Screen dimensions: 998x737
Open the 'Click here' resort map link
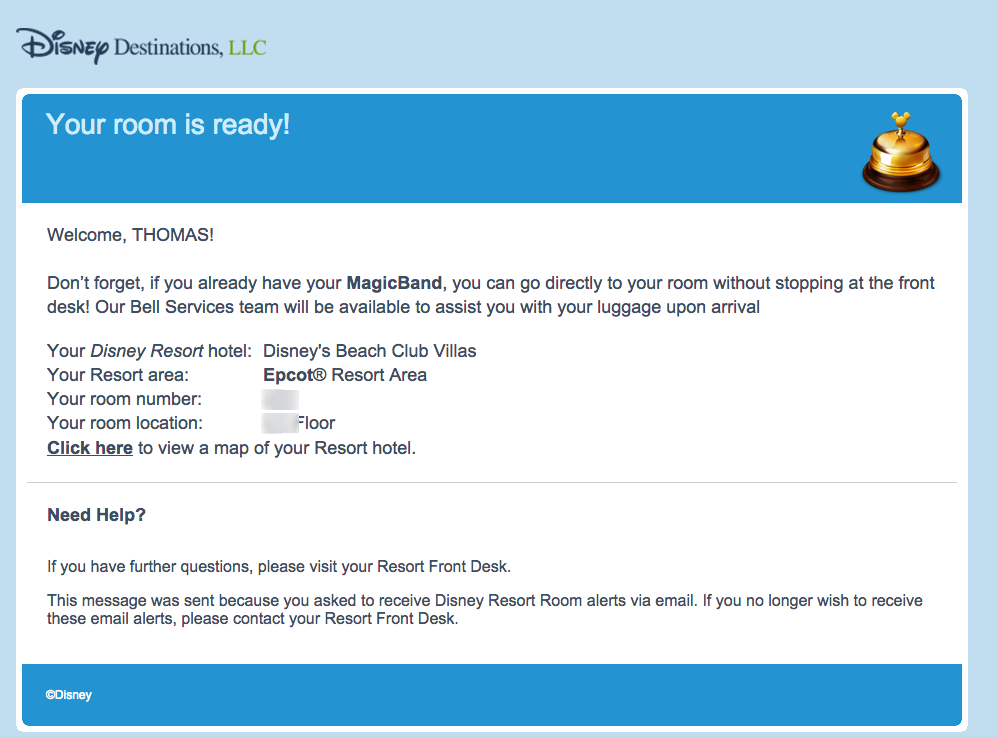90,448
